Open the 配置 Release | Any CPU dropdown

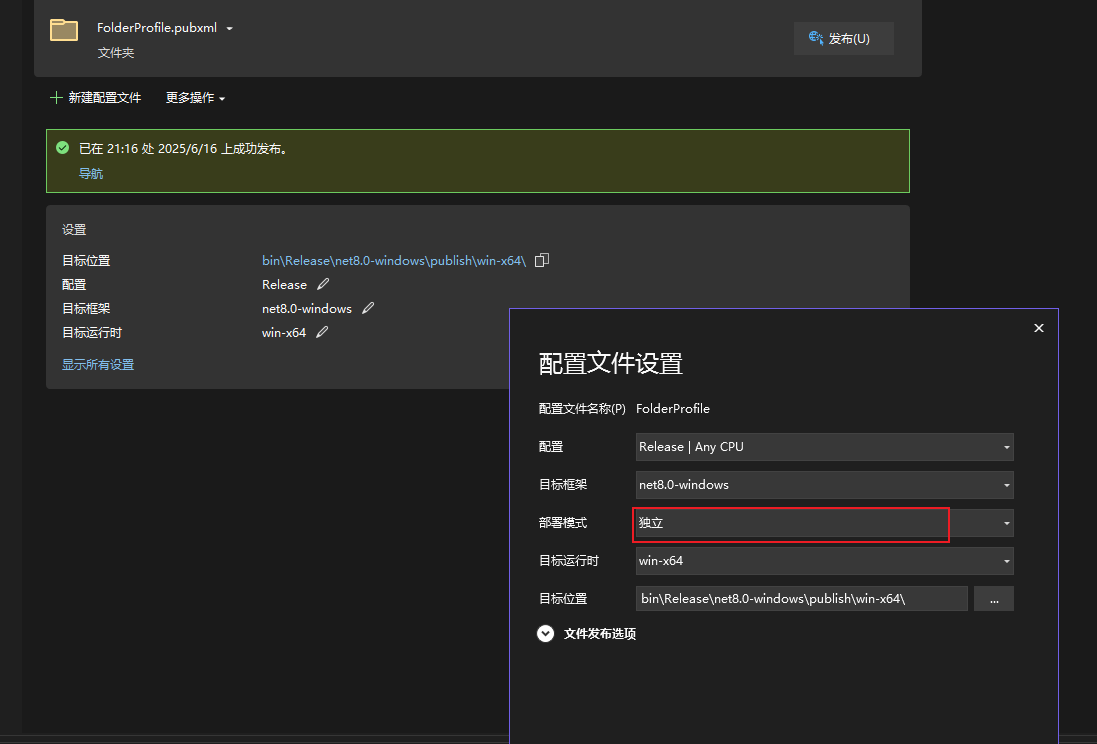[825, 447]
